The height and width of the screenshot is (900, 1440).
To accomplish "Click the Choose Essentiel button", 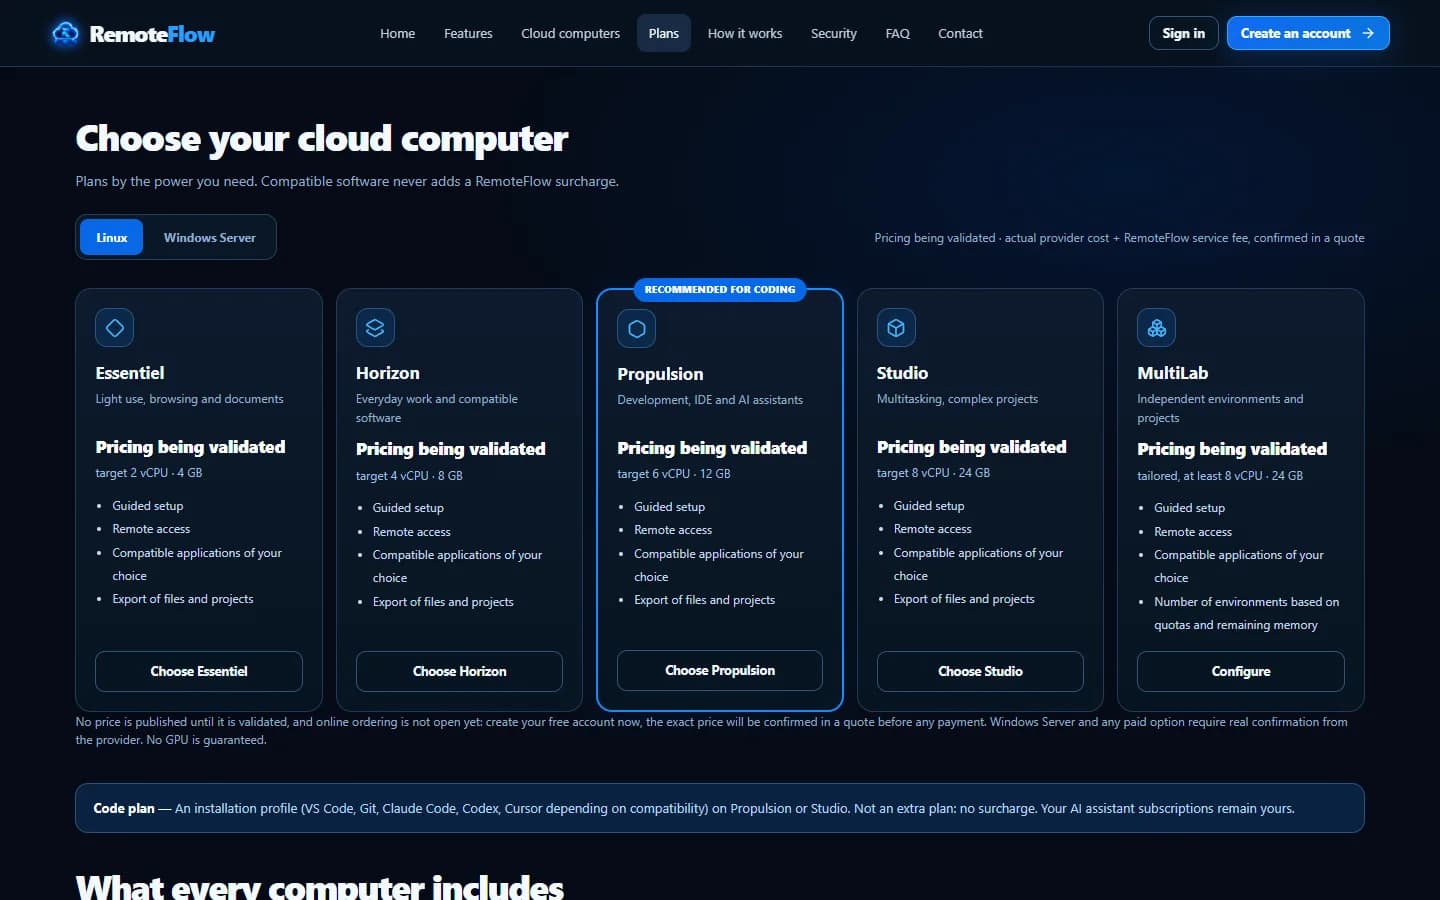I will pos(199,671).
